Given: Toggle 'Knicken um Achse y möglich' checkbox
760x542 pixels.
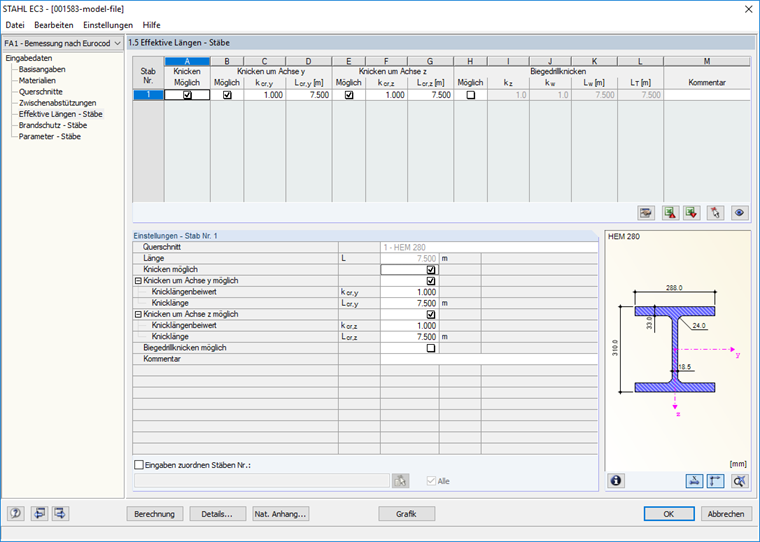Looking at the screenshot, I should tap(431, 281).
